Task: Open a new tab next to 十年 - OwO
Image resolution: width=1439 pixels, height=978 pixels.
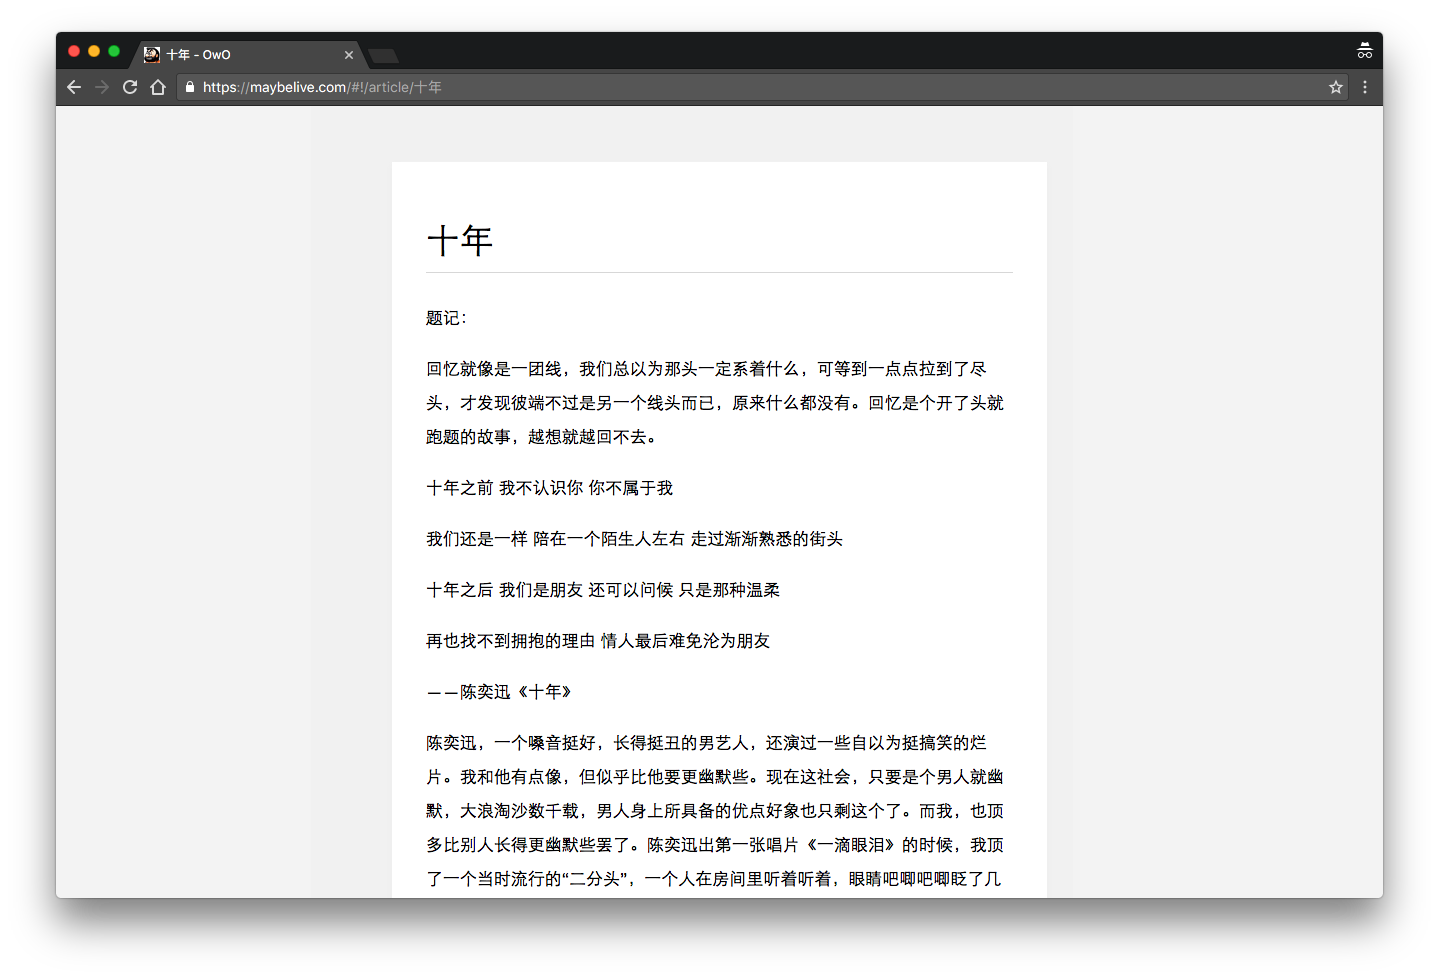Action: point(384,56)
